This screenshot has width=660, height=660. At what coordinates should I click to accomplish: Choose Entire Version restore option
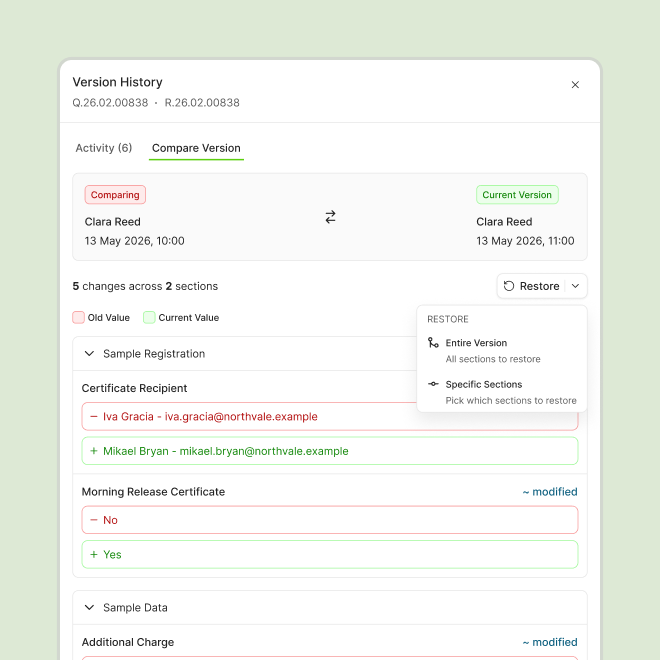(502, 351)
